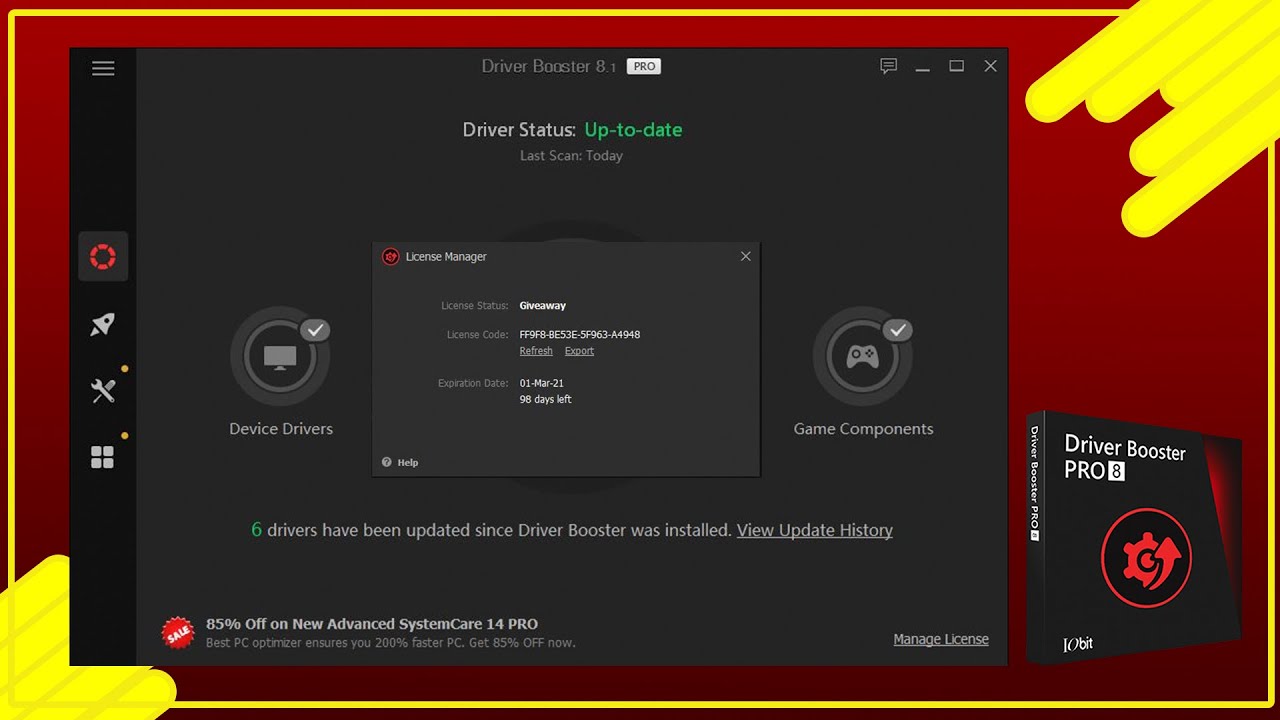Open the Action Center grid sidebar icon
The height and width of the screenshot is (720, 1280).
click(x=103, y=458)
